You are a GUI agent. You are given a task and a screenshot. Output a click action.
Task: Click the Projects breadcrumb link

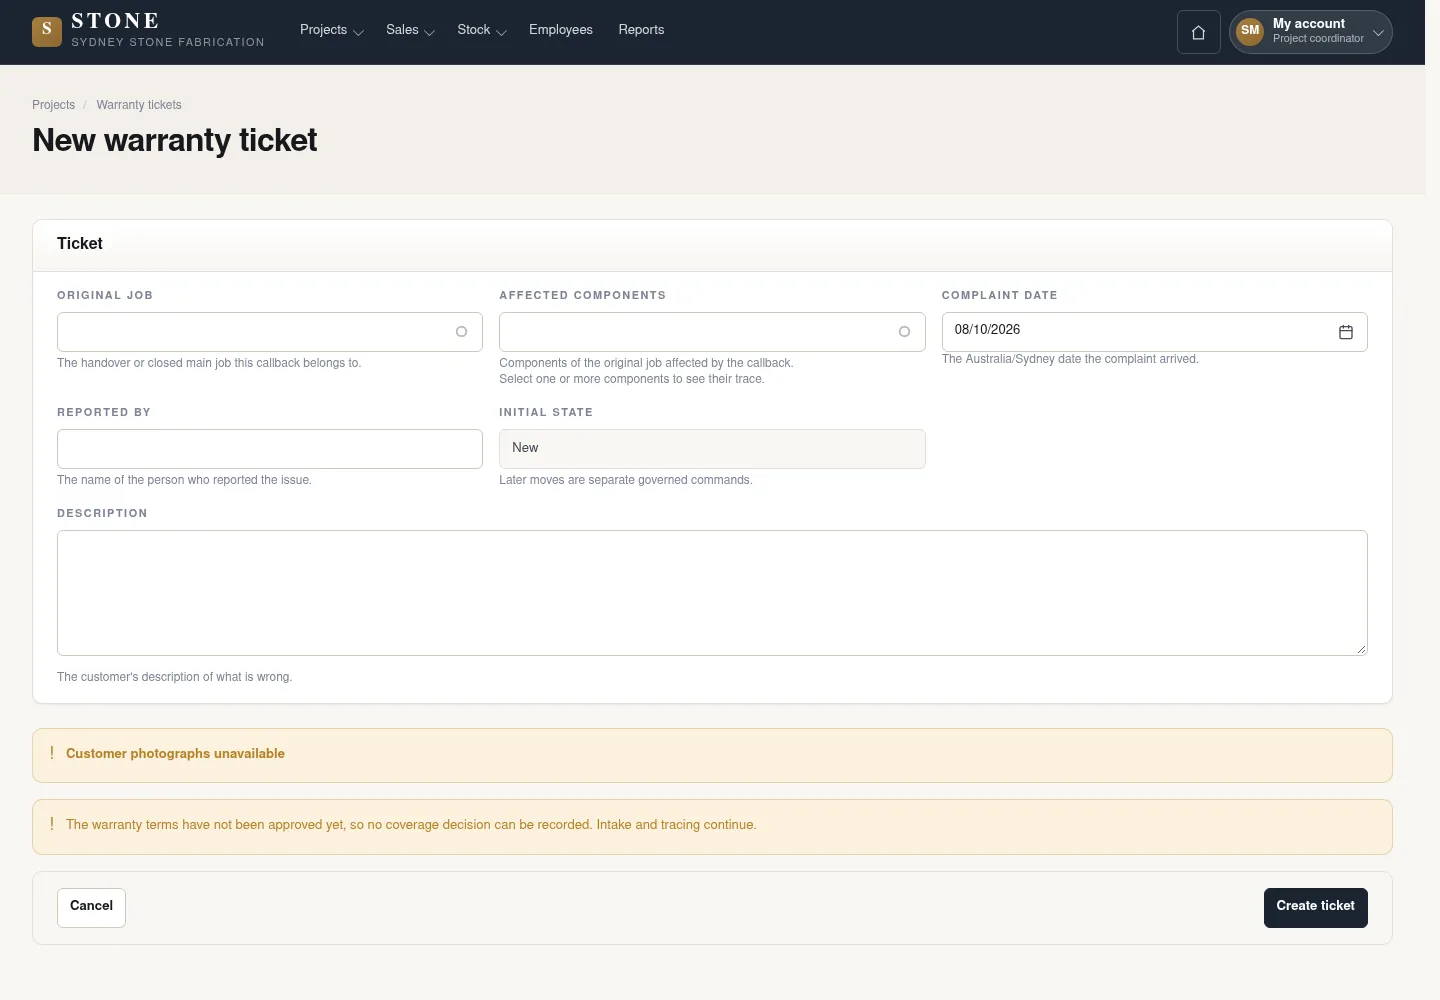tap(53, 105)
